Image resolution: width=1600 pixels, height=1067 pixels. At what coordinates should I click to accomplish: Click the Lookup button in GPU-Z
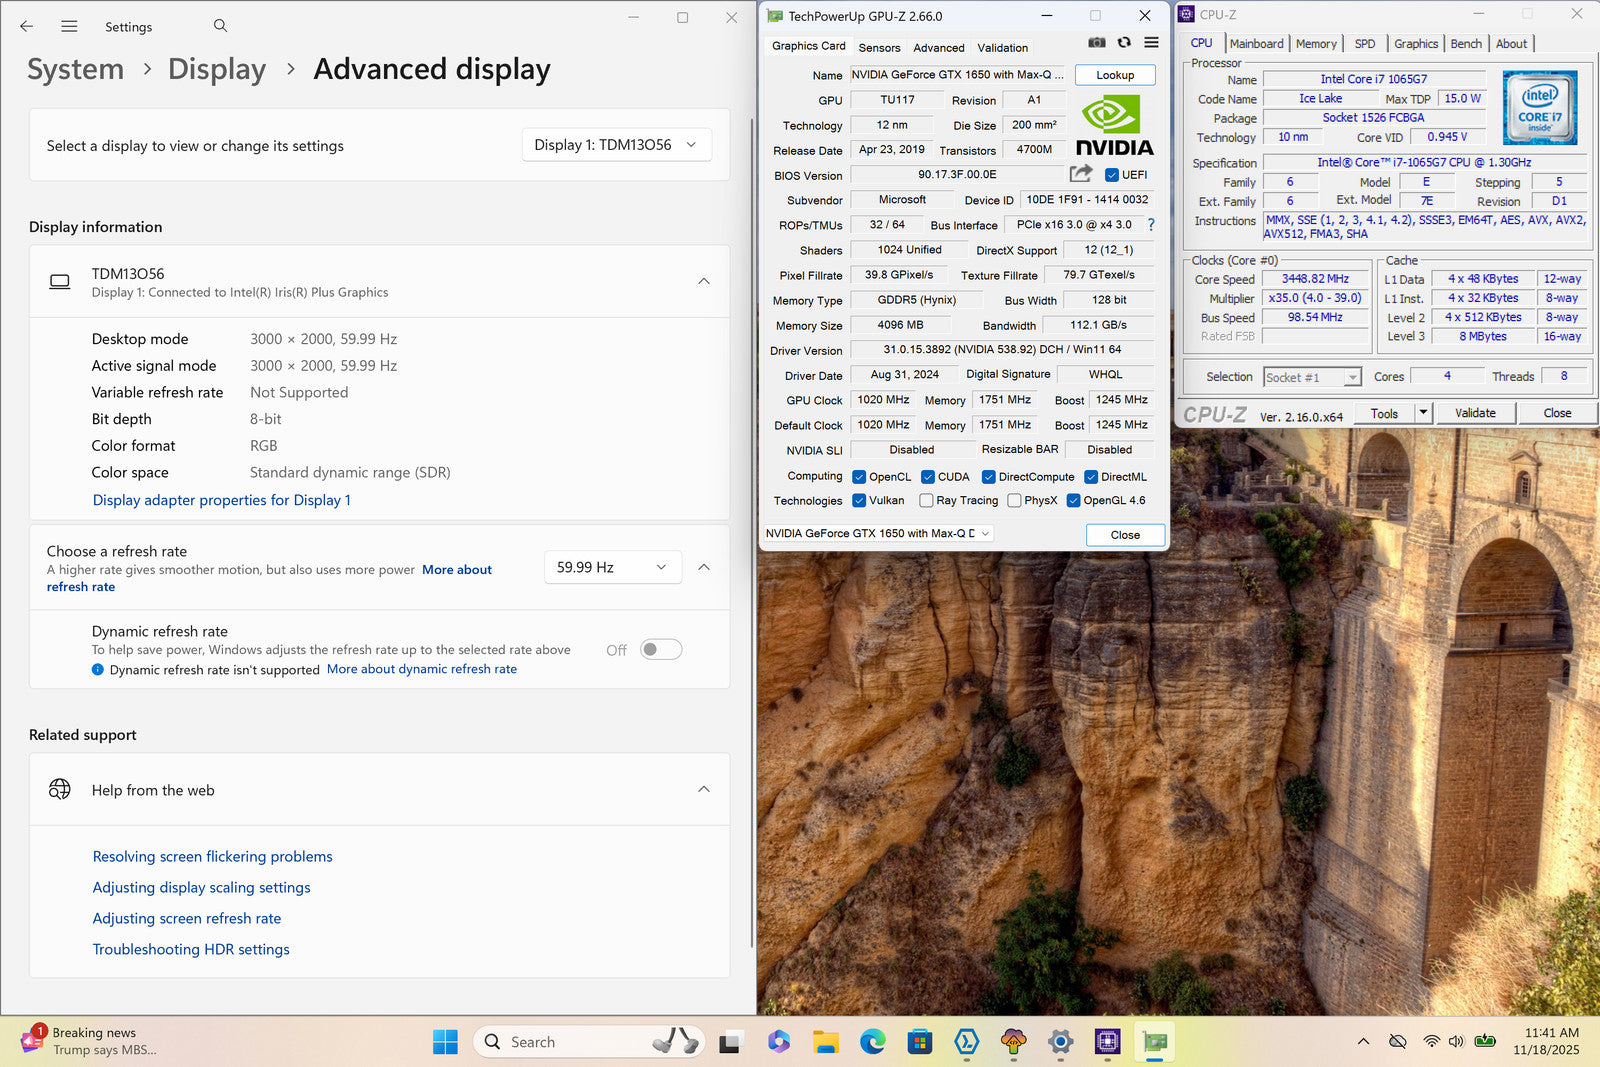1115,75
